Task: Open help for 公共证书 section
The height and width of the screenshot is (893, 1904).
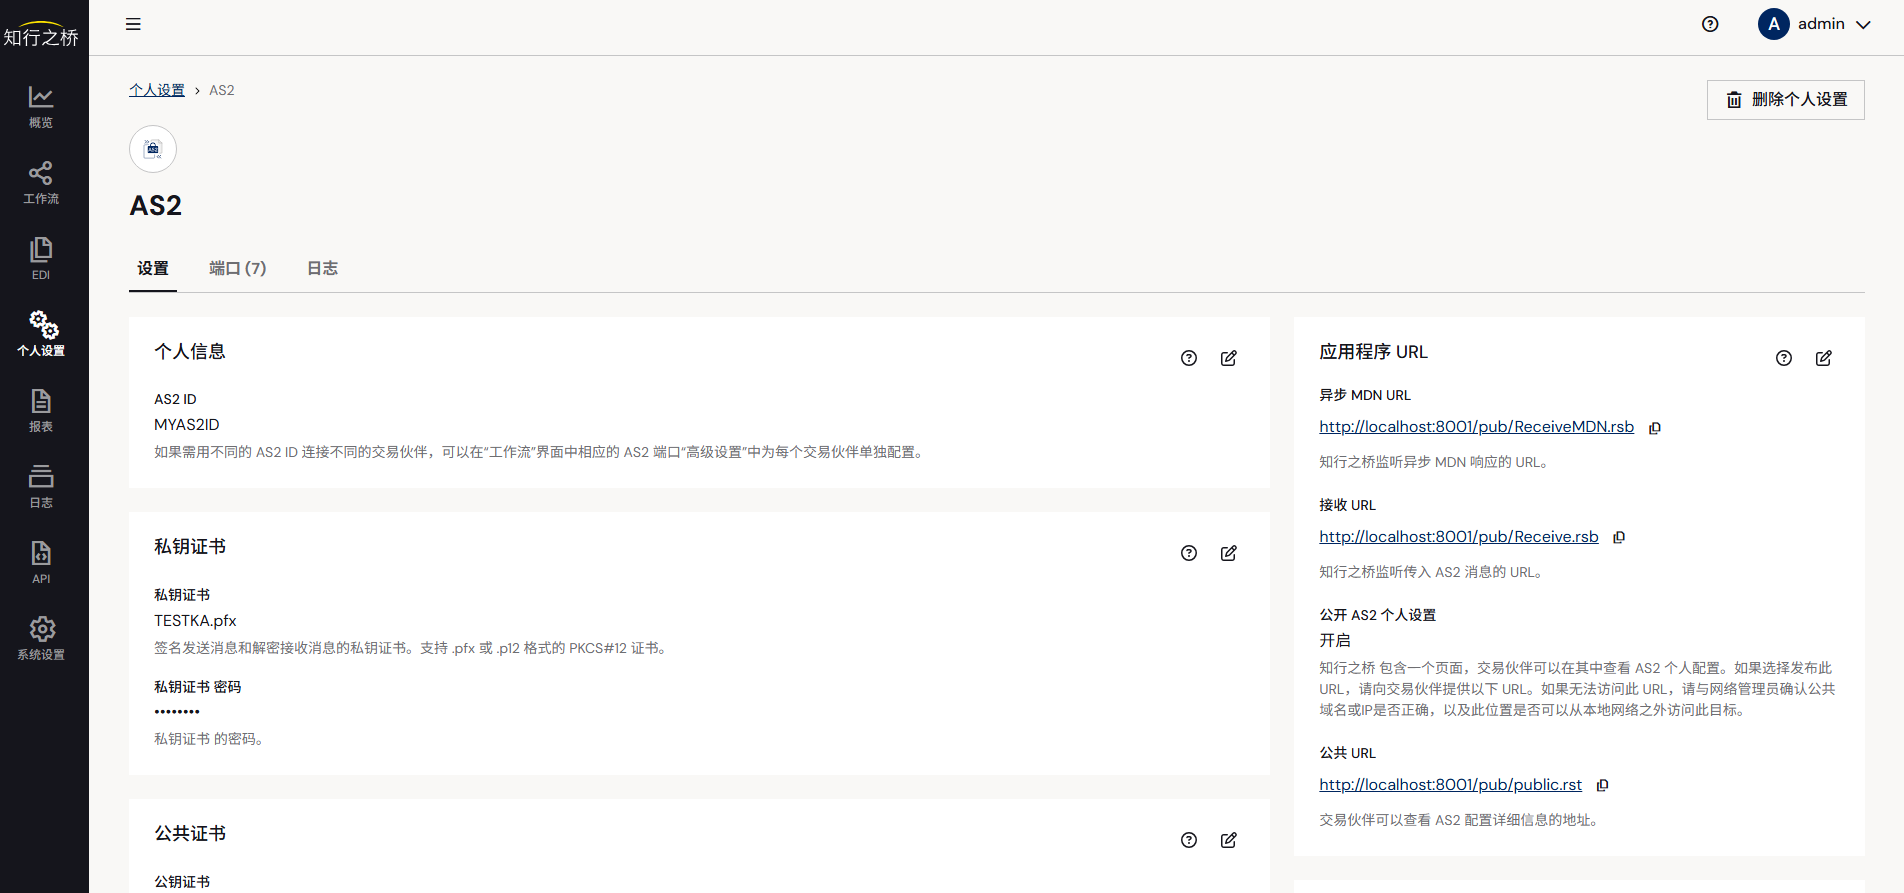Action: point(1189,840)
